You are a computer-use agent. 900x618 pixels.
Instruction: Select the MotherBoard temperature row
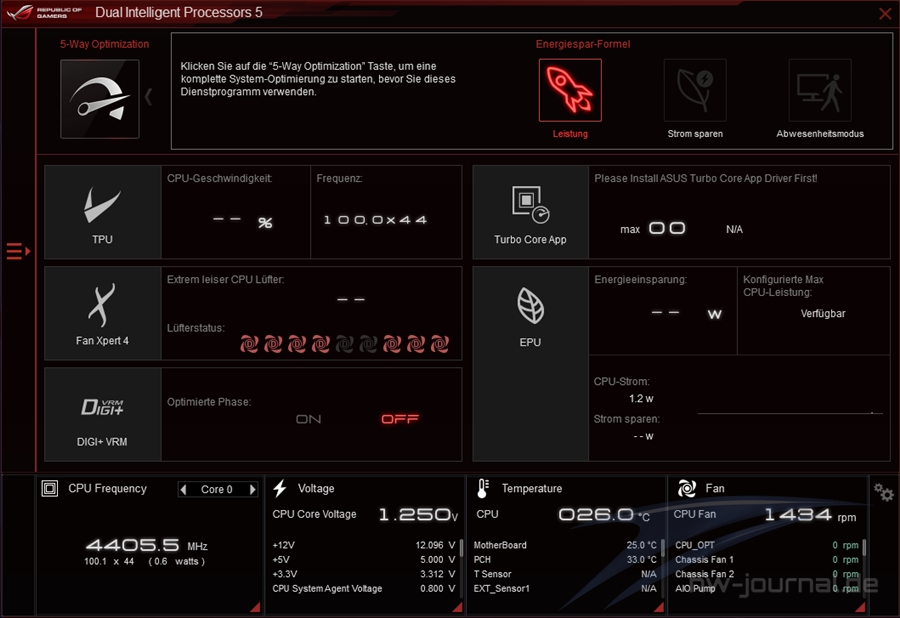point(565,545)
